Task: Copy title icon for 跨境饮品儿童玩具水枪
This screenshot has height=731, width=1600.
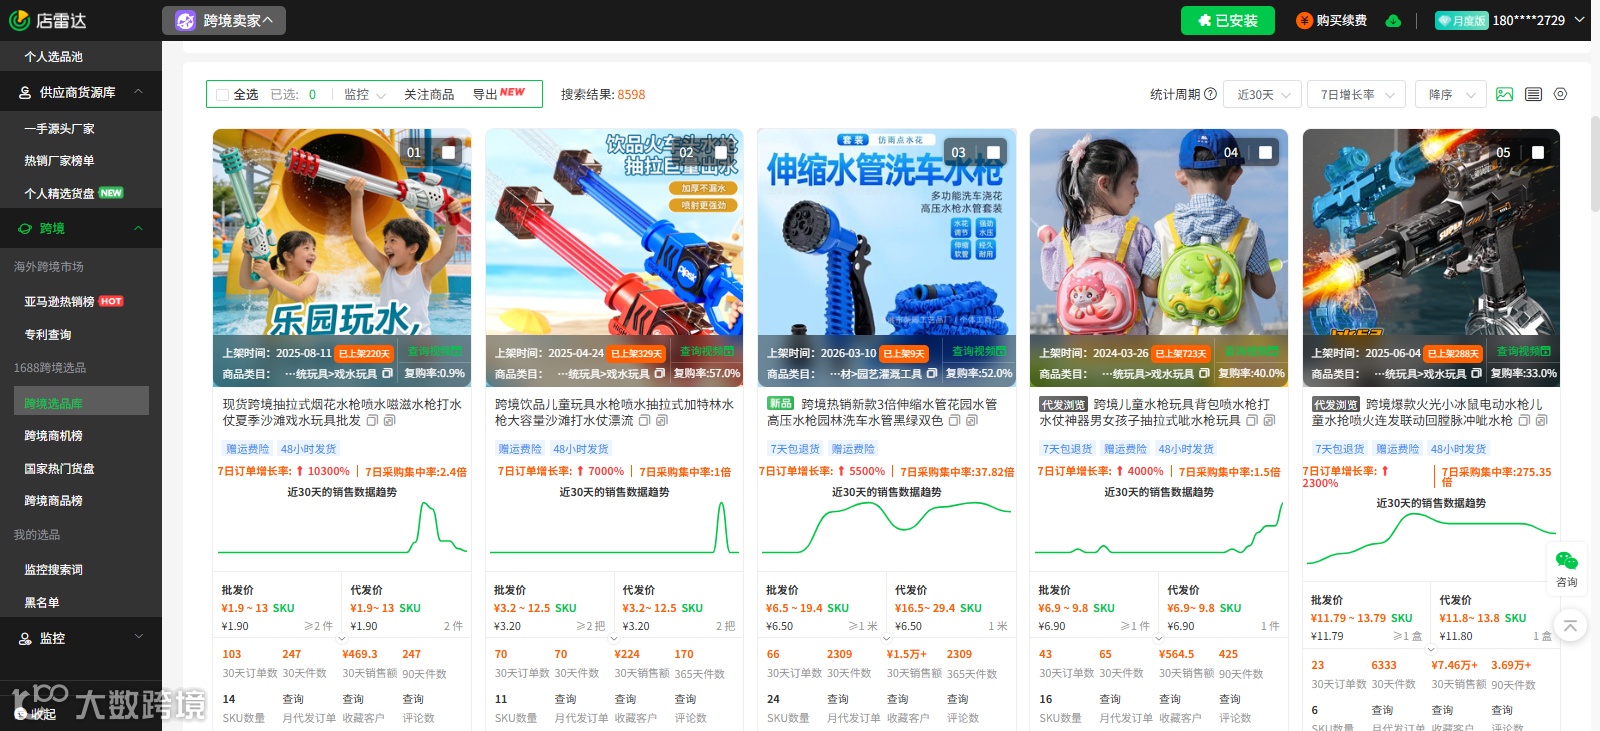Action: point(645,421)
